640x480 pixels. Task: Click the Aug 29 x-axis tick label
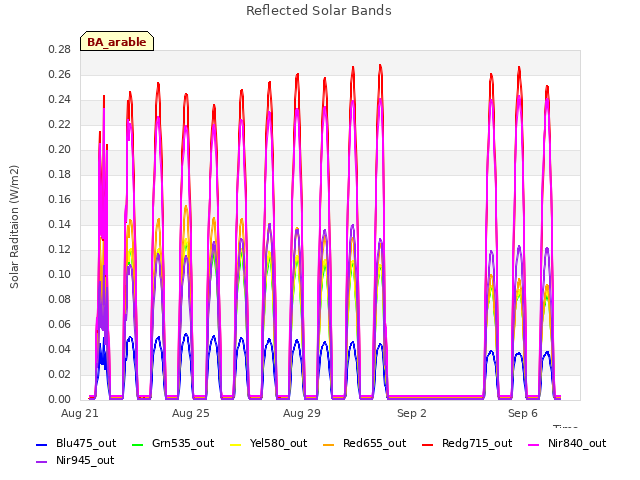point(302,413)
